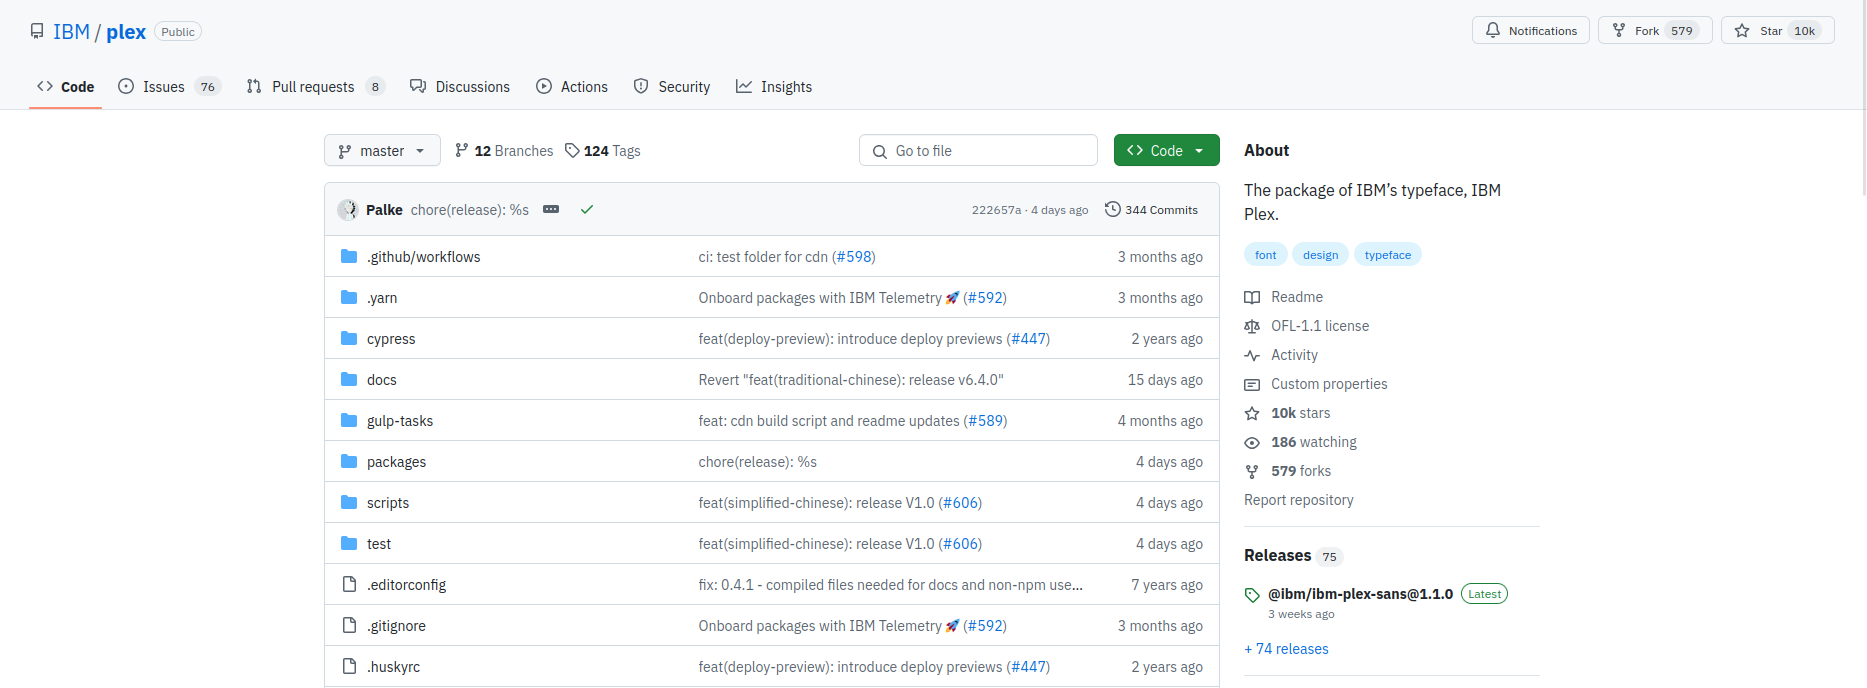
Task: Open packages chore(release) commit message
Action: pos(758,462)
